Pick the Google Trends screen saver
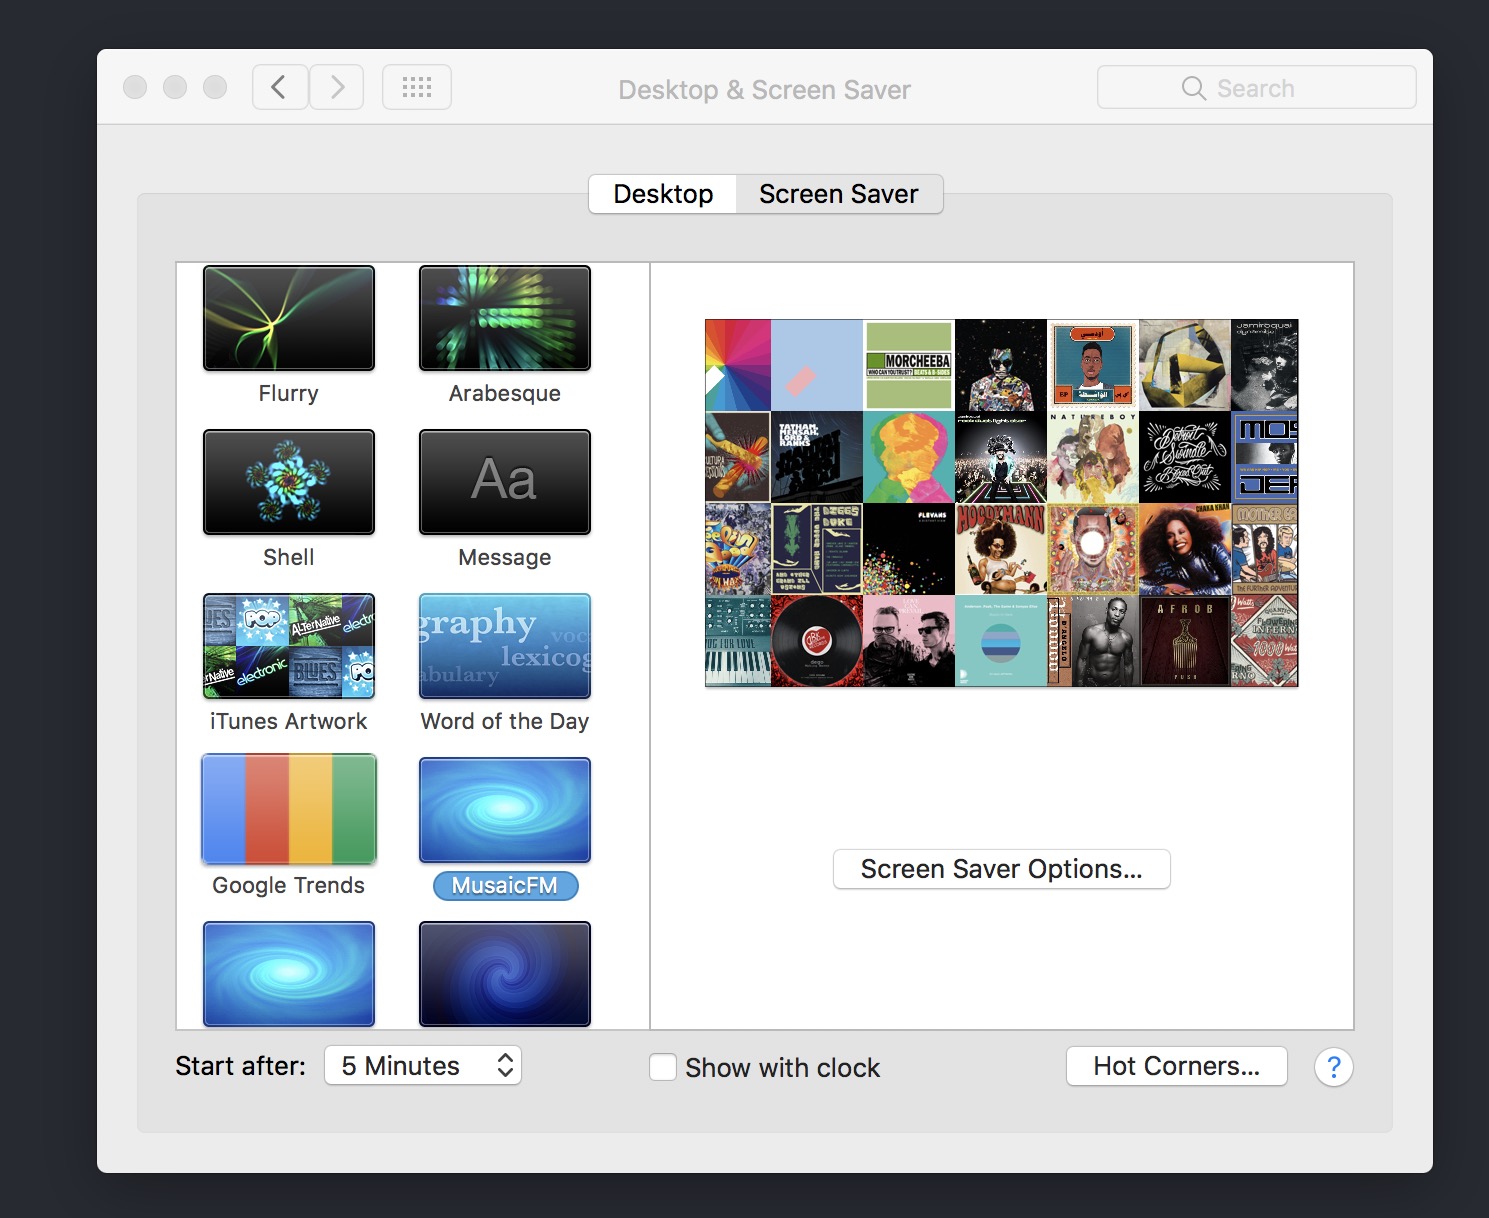Image resolution: width=1489 pixels, height=1218 pixels. (289, 810)
